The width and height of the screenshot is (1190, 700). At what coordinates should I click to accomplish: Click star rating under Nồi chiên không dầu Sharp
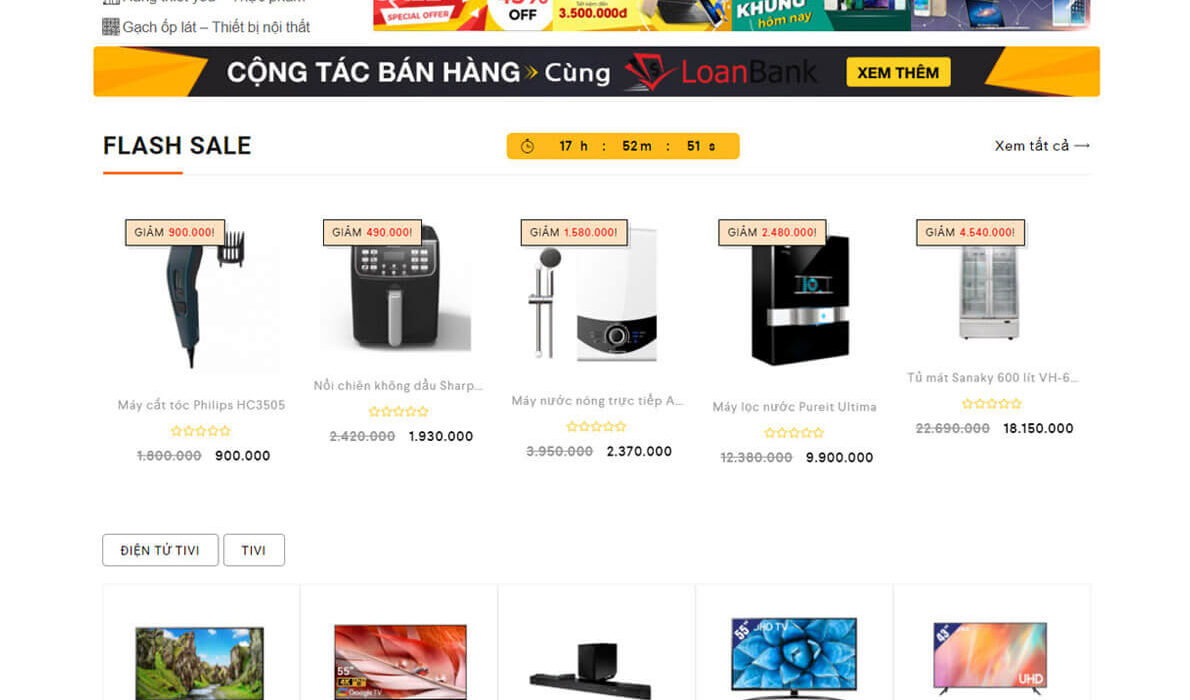coord(398,411)
